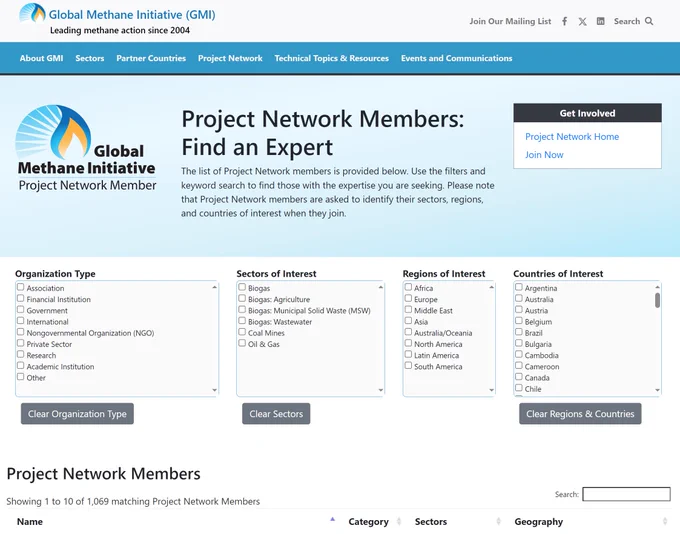This screenshot has height=534, width=680.
Task: Click the Countries of Interest scrollbar thumb
Action: [657, 300]
